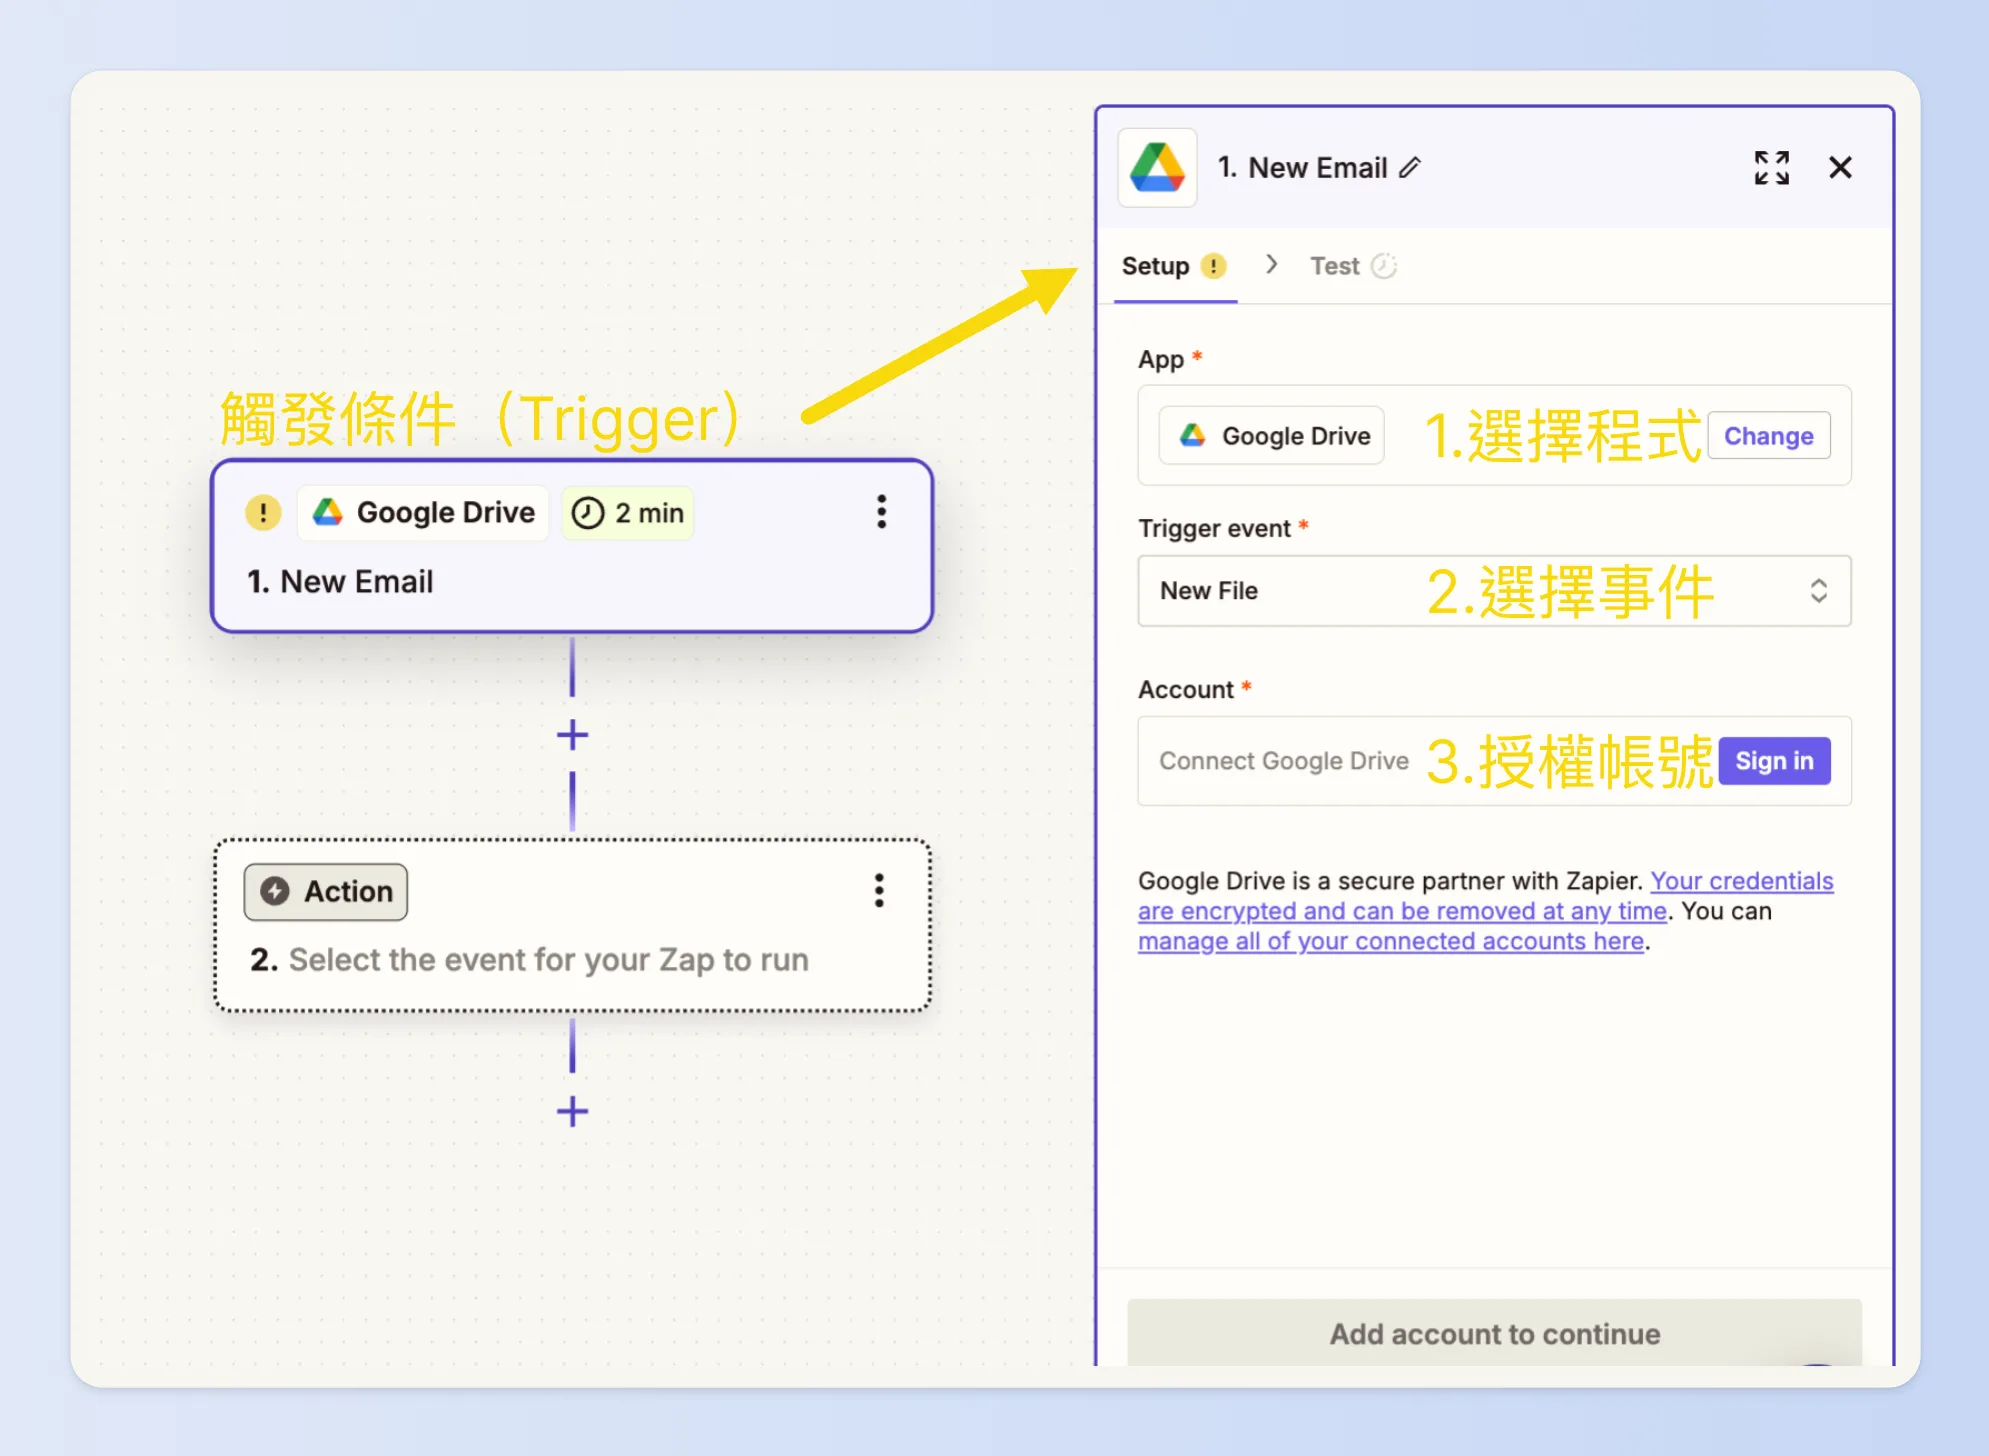Click the Trigger event dropdown arrows
This screenshot has width=1989, height=1456.
point(1818,591)
